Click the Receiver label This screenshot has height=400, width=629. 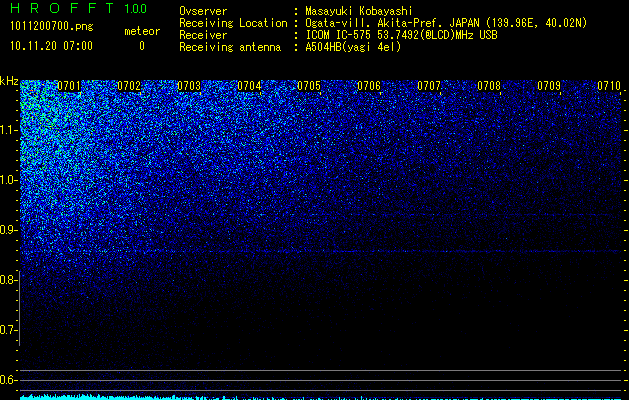click(x=203, y=35)
